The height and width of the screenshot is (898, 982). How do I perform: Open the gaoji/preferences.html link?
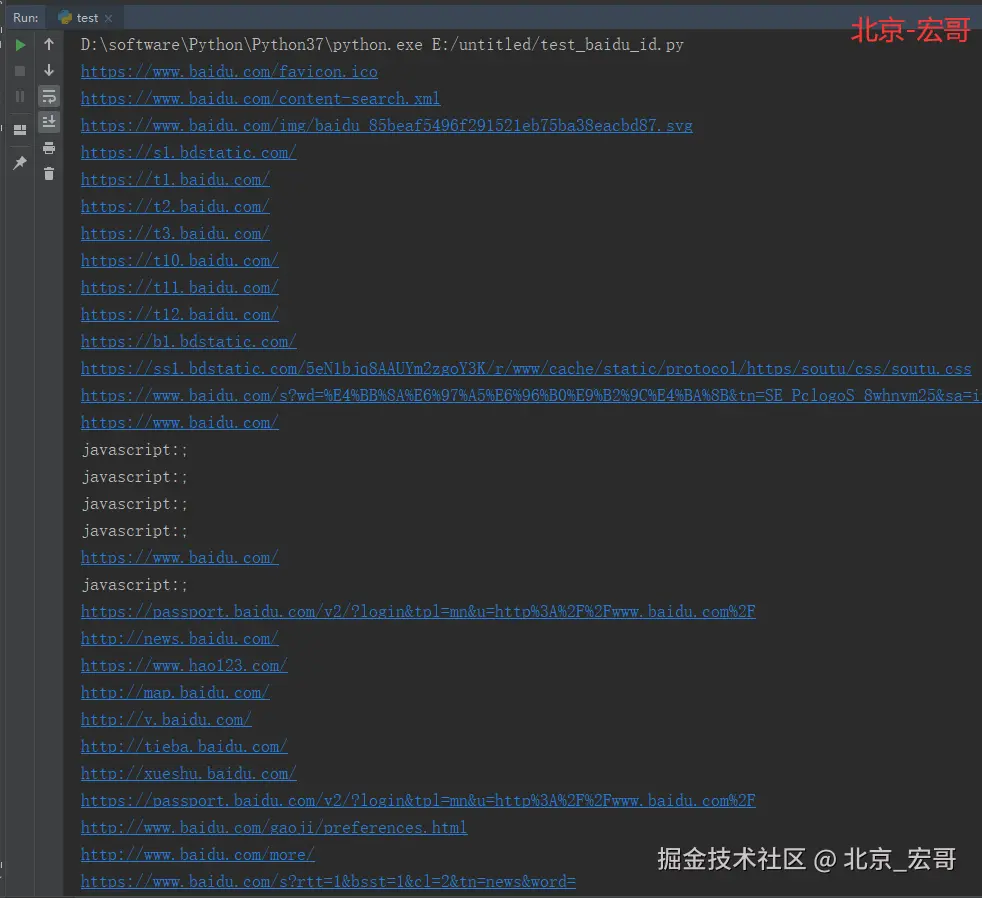pos(274,828)
